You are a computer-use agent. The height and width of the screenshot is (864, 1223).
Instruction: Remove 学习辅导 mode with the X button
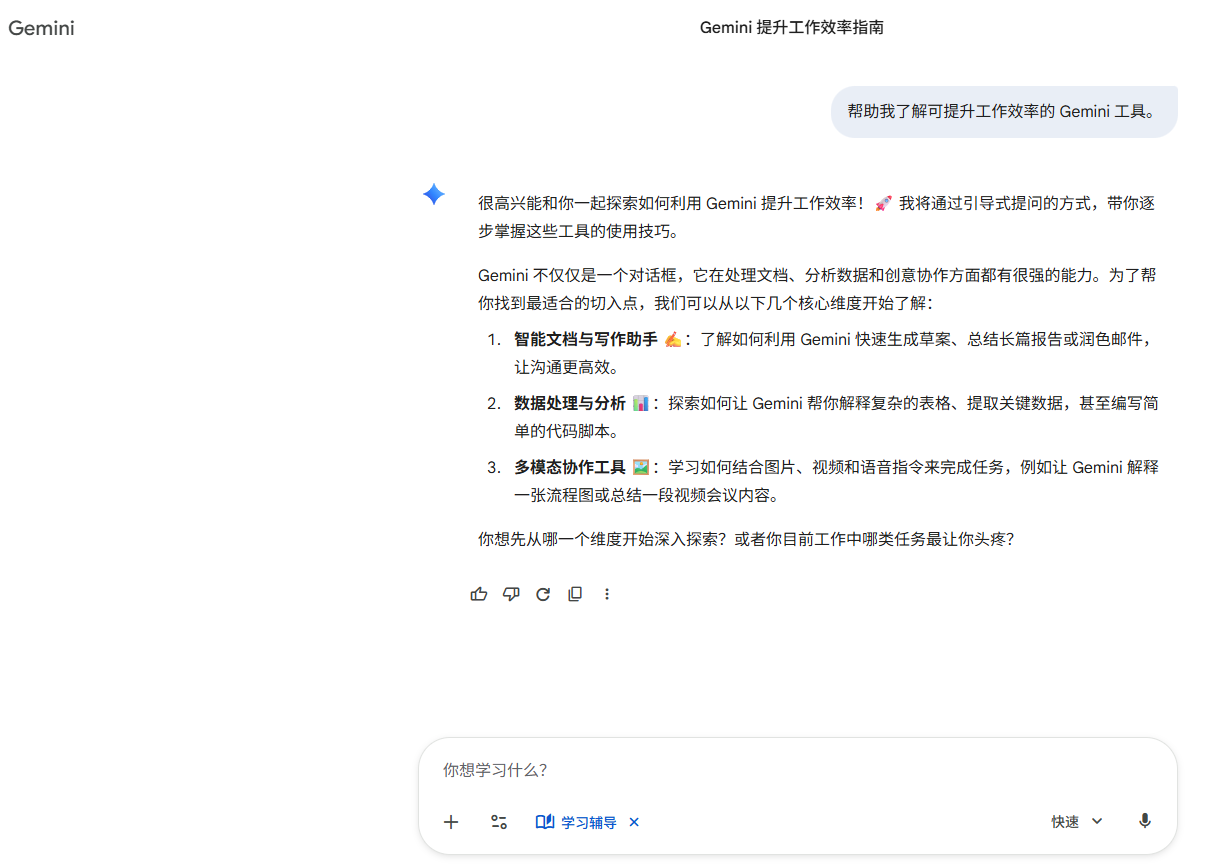[x=634, y=822]
